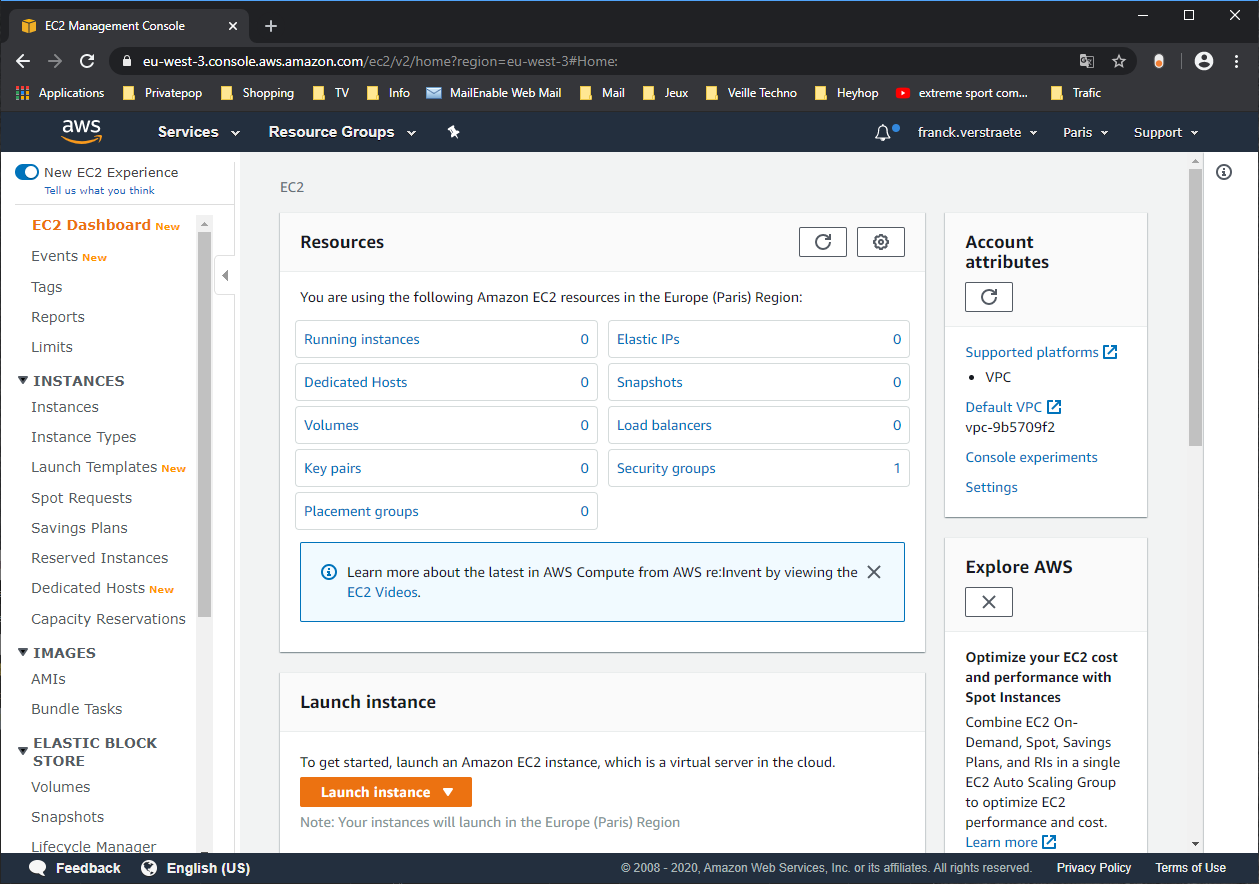Open Capacity Reservations in sidebar
The image size is (1259, 884).
tap(108, 619)
